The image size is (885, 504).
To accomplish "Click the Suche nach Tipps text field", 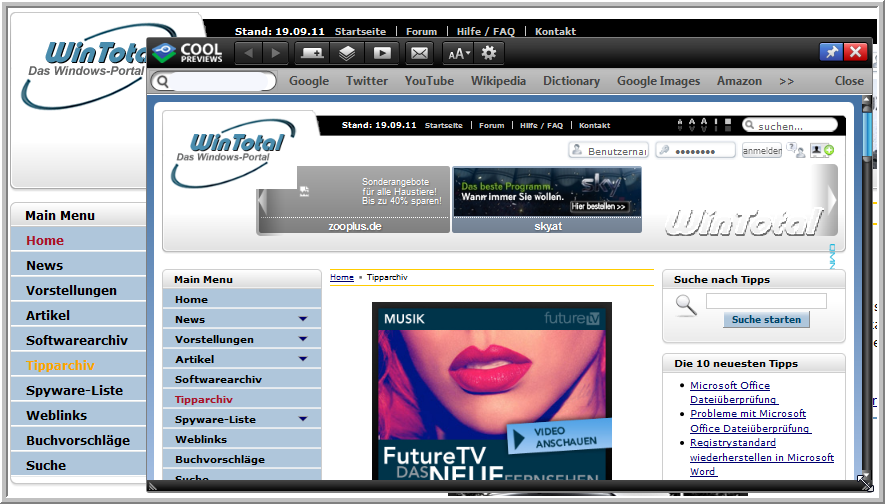I will click(x=766, y=301).
